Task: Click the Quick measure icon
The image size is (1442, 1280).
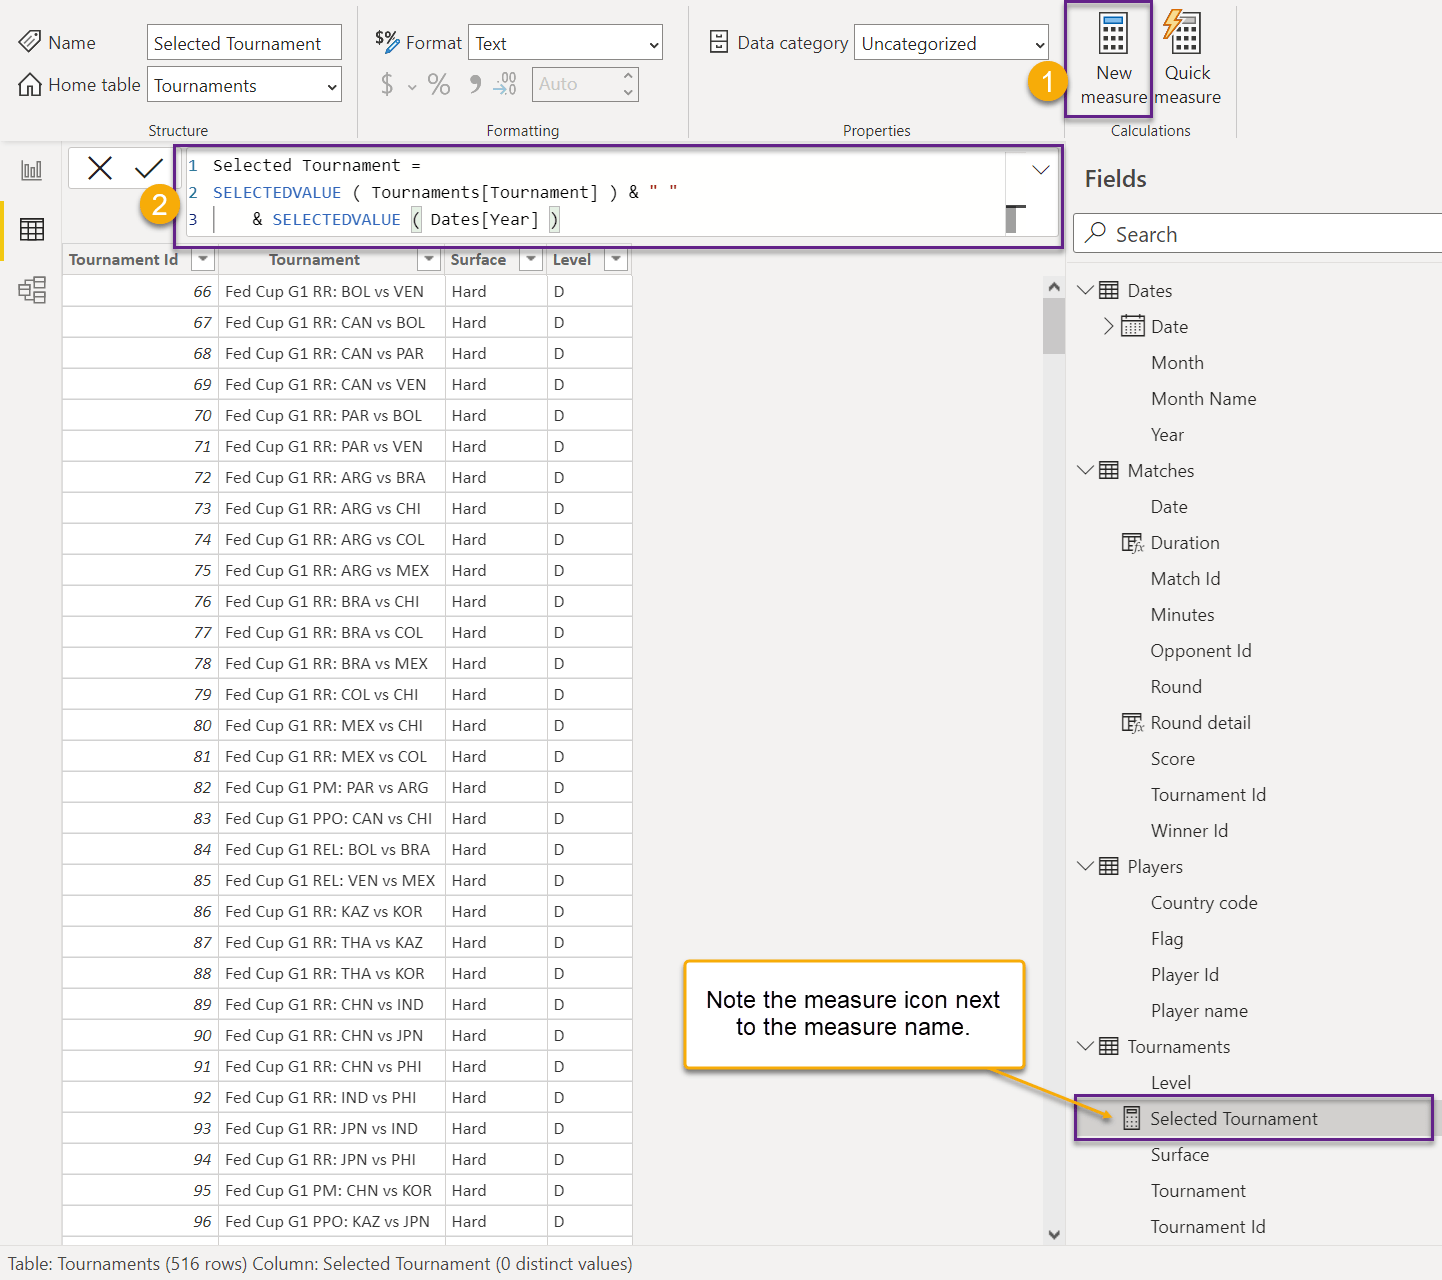Action: point(1183,32)
